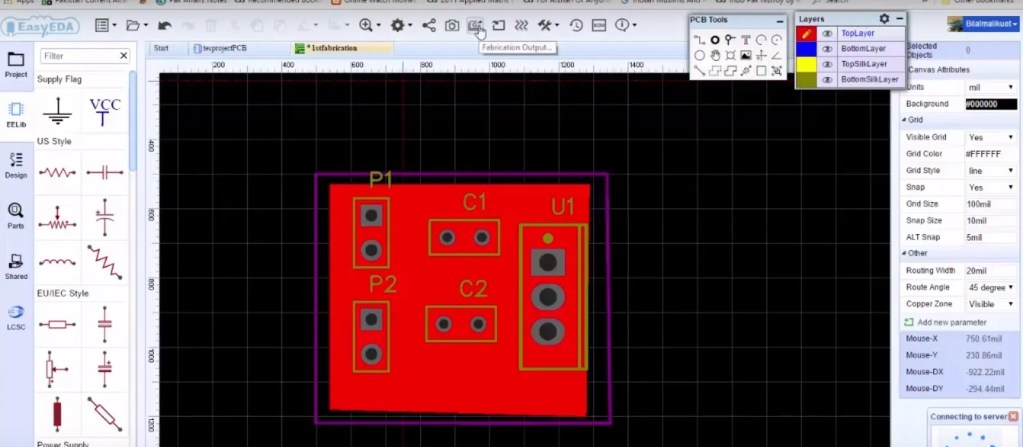Select the Group/Ungroup tool in PCB Tools
This screenshot has width=1023, height=447.
tap(776, 70)
